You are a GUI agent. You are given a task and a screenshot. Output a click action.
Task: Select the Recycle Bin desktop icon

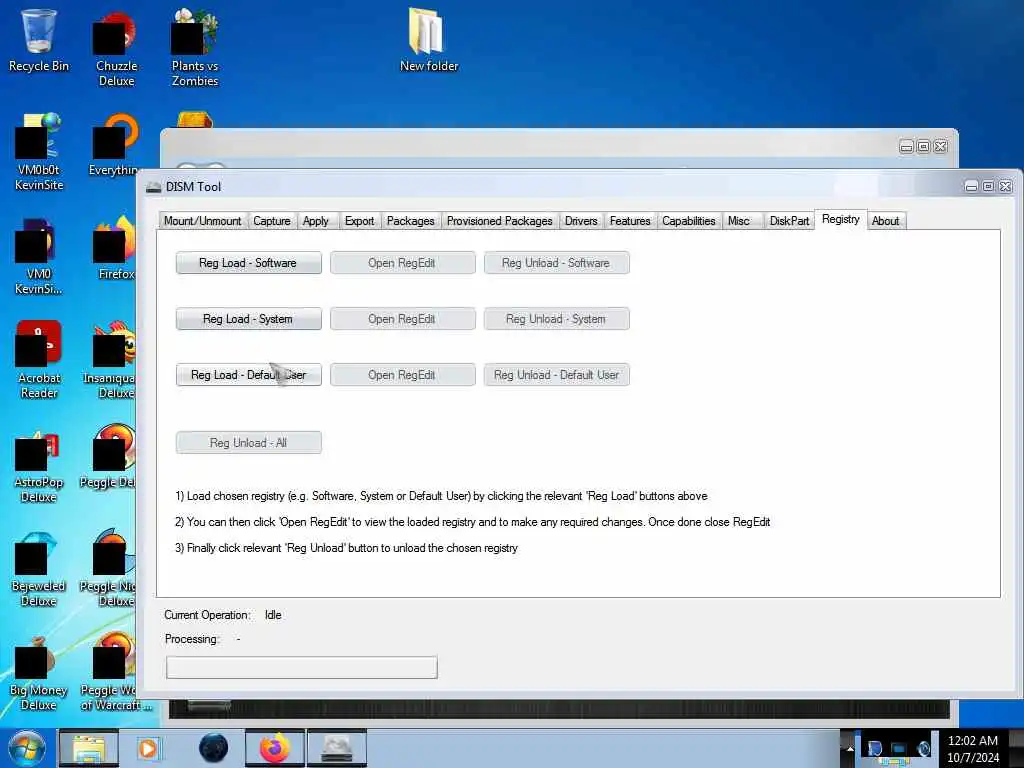[39, 40]
